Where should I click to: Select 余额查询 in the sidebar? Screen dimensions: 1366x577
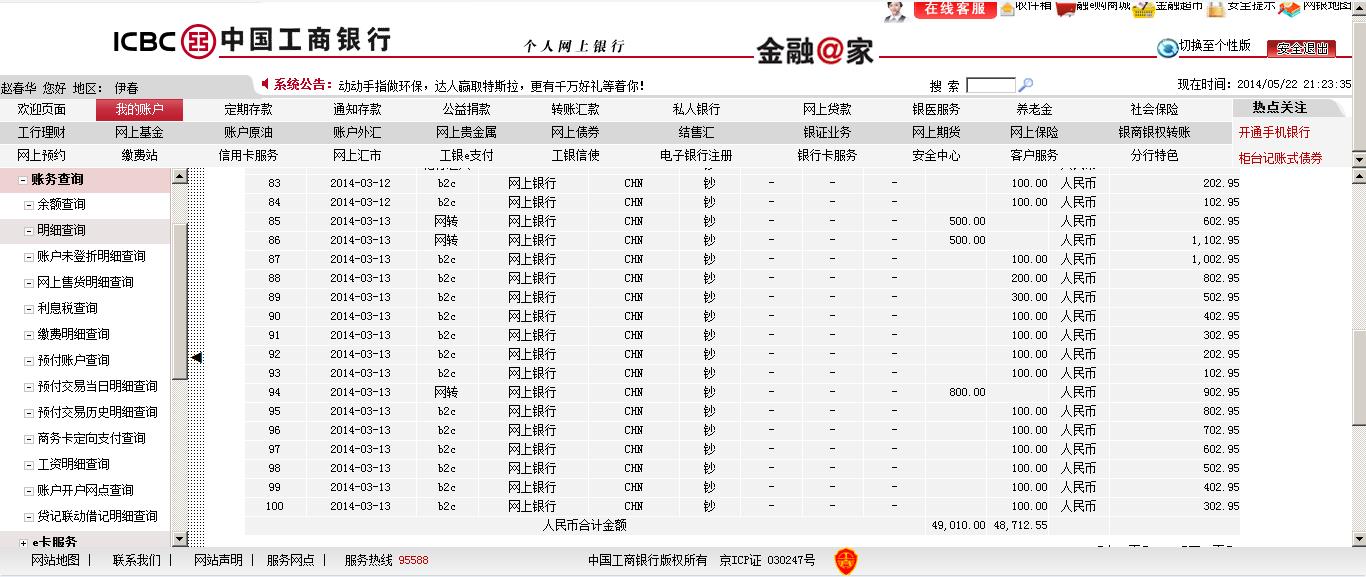tap(61, 204)
